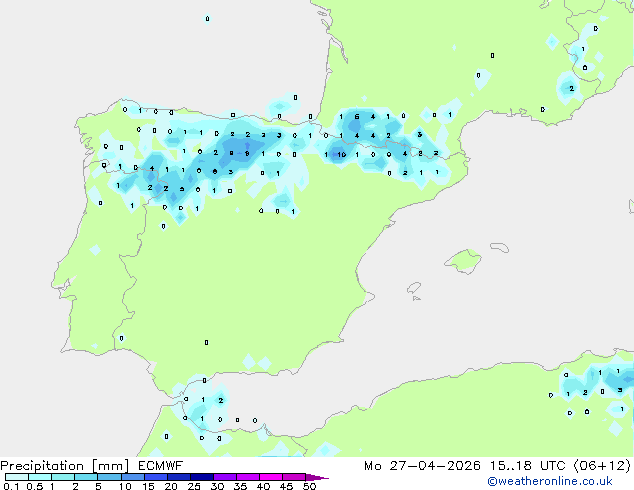The width and height of the screenshot is (634, 490).
Task: Click the 'Precipitation [mm]' title text
Action: tap(65, 466)
